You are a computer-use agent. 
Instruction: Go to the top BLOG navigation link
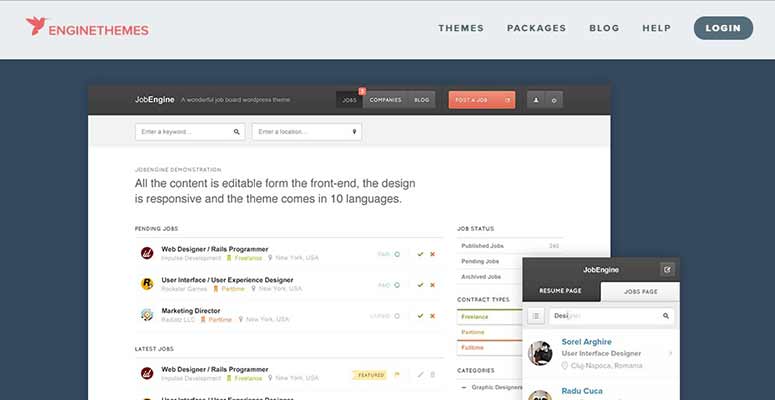(604, 28)
